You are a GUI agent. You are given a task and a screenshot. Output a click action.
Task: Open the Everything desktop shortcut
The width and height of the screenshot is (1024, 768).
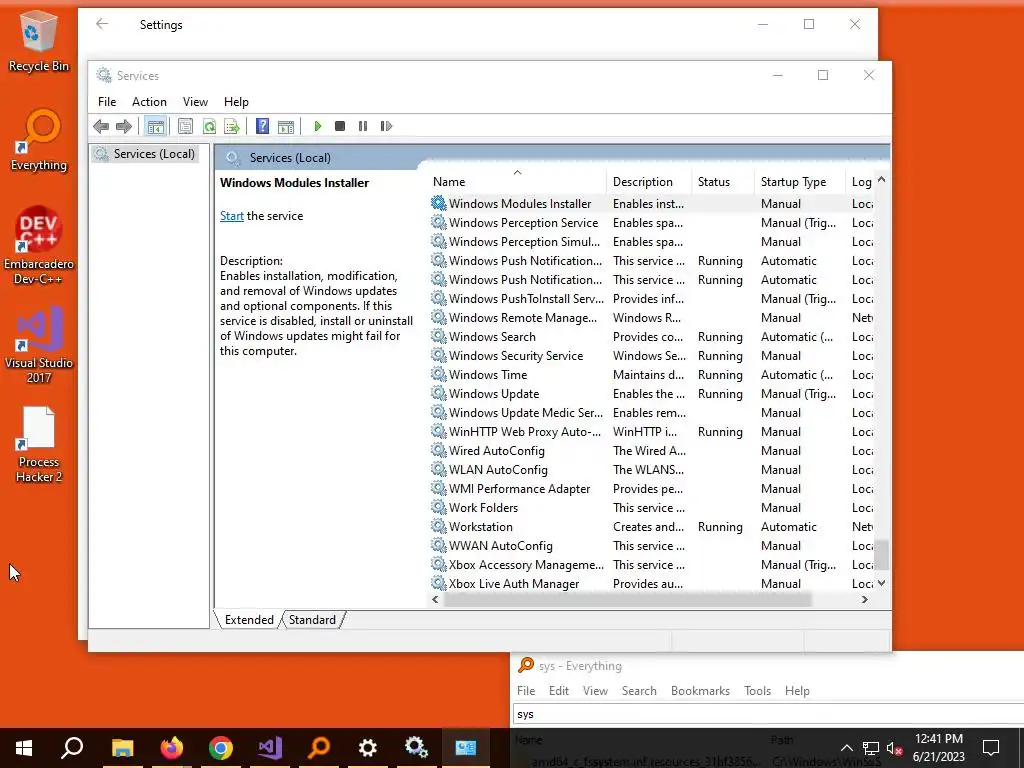tap(39, 140)
